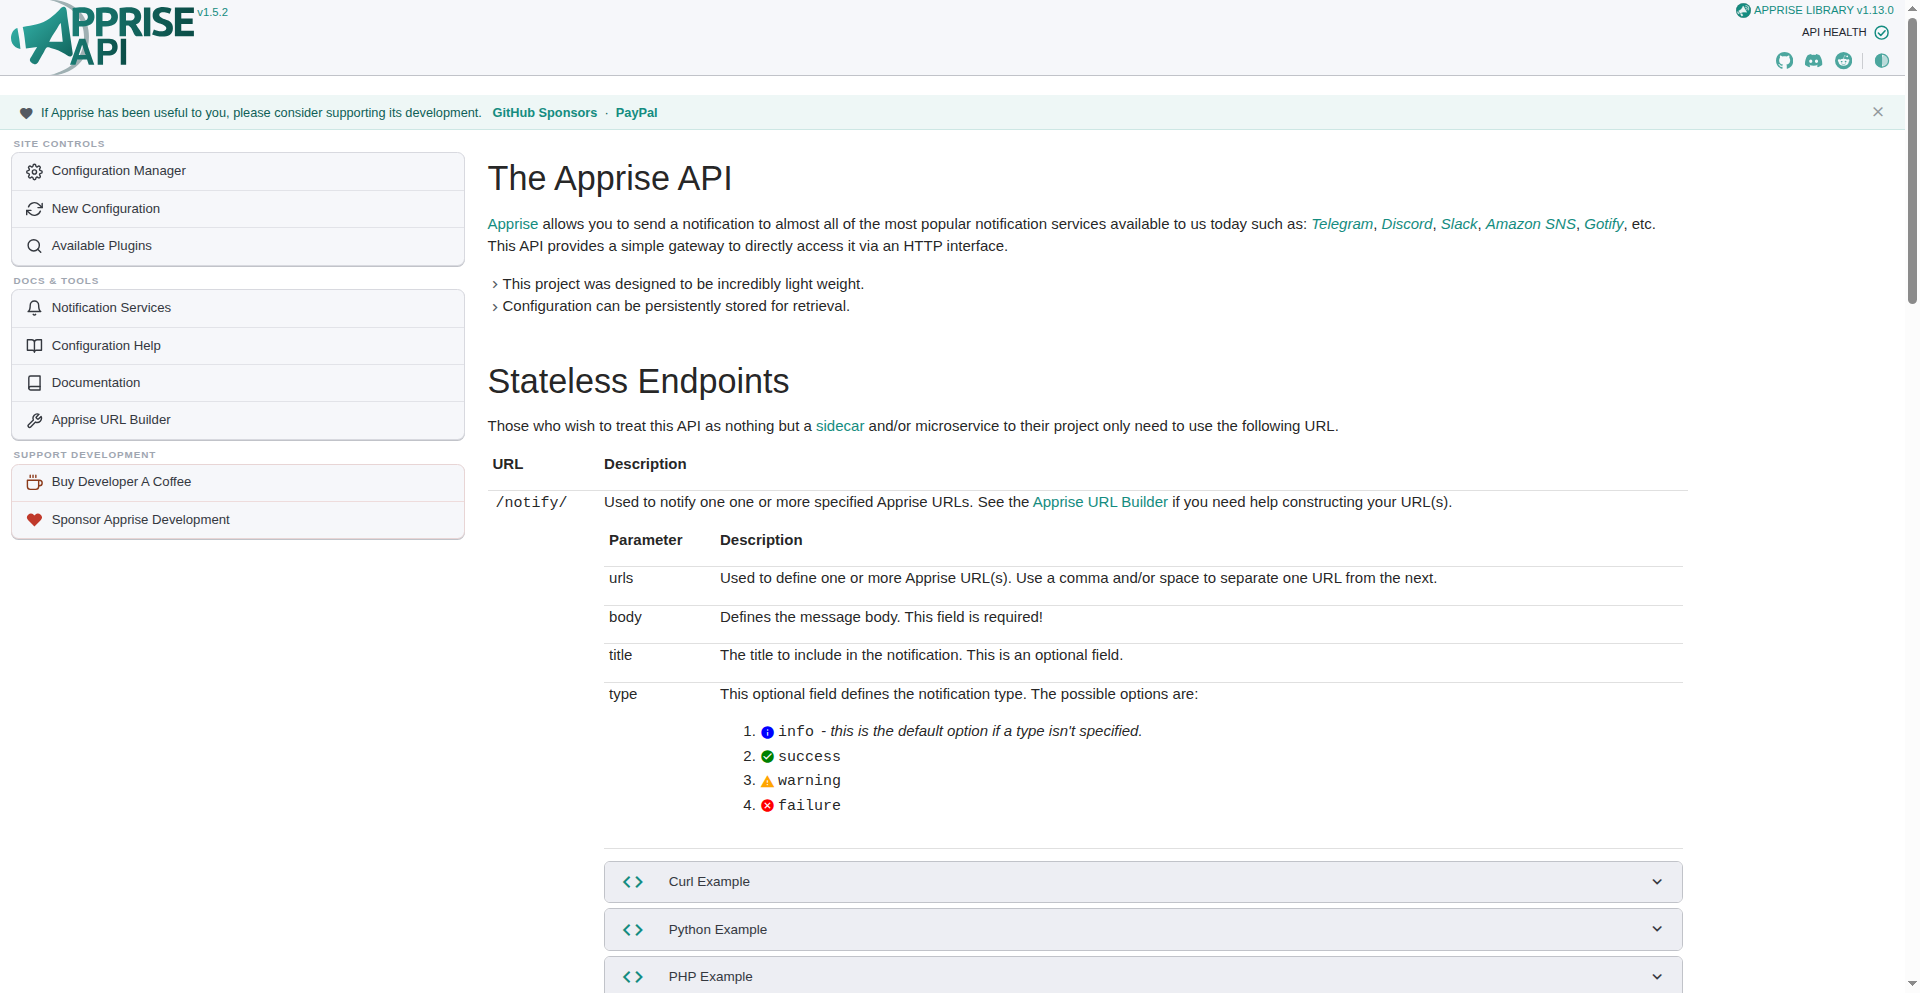1920x993 pixels.
Task: Open the Discord icon in header
Action: click(1813, 61)
